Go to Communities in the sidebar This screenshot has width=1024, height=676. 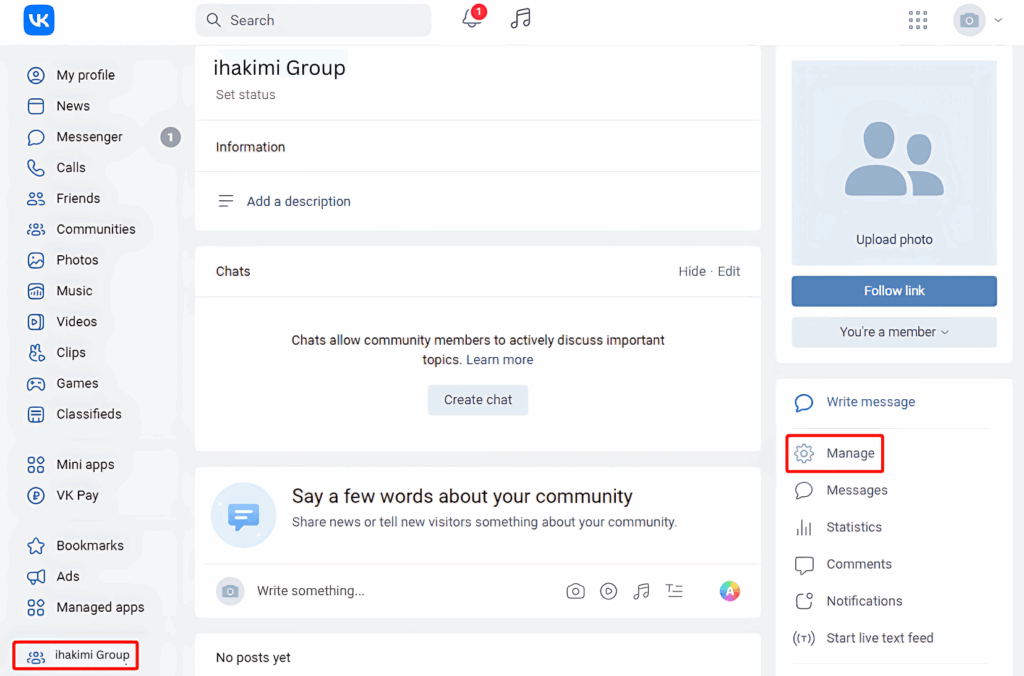(95, 229)
